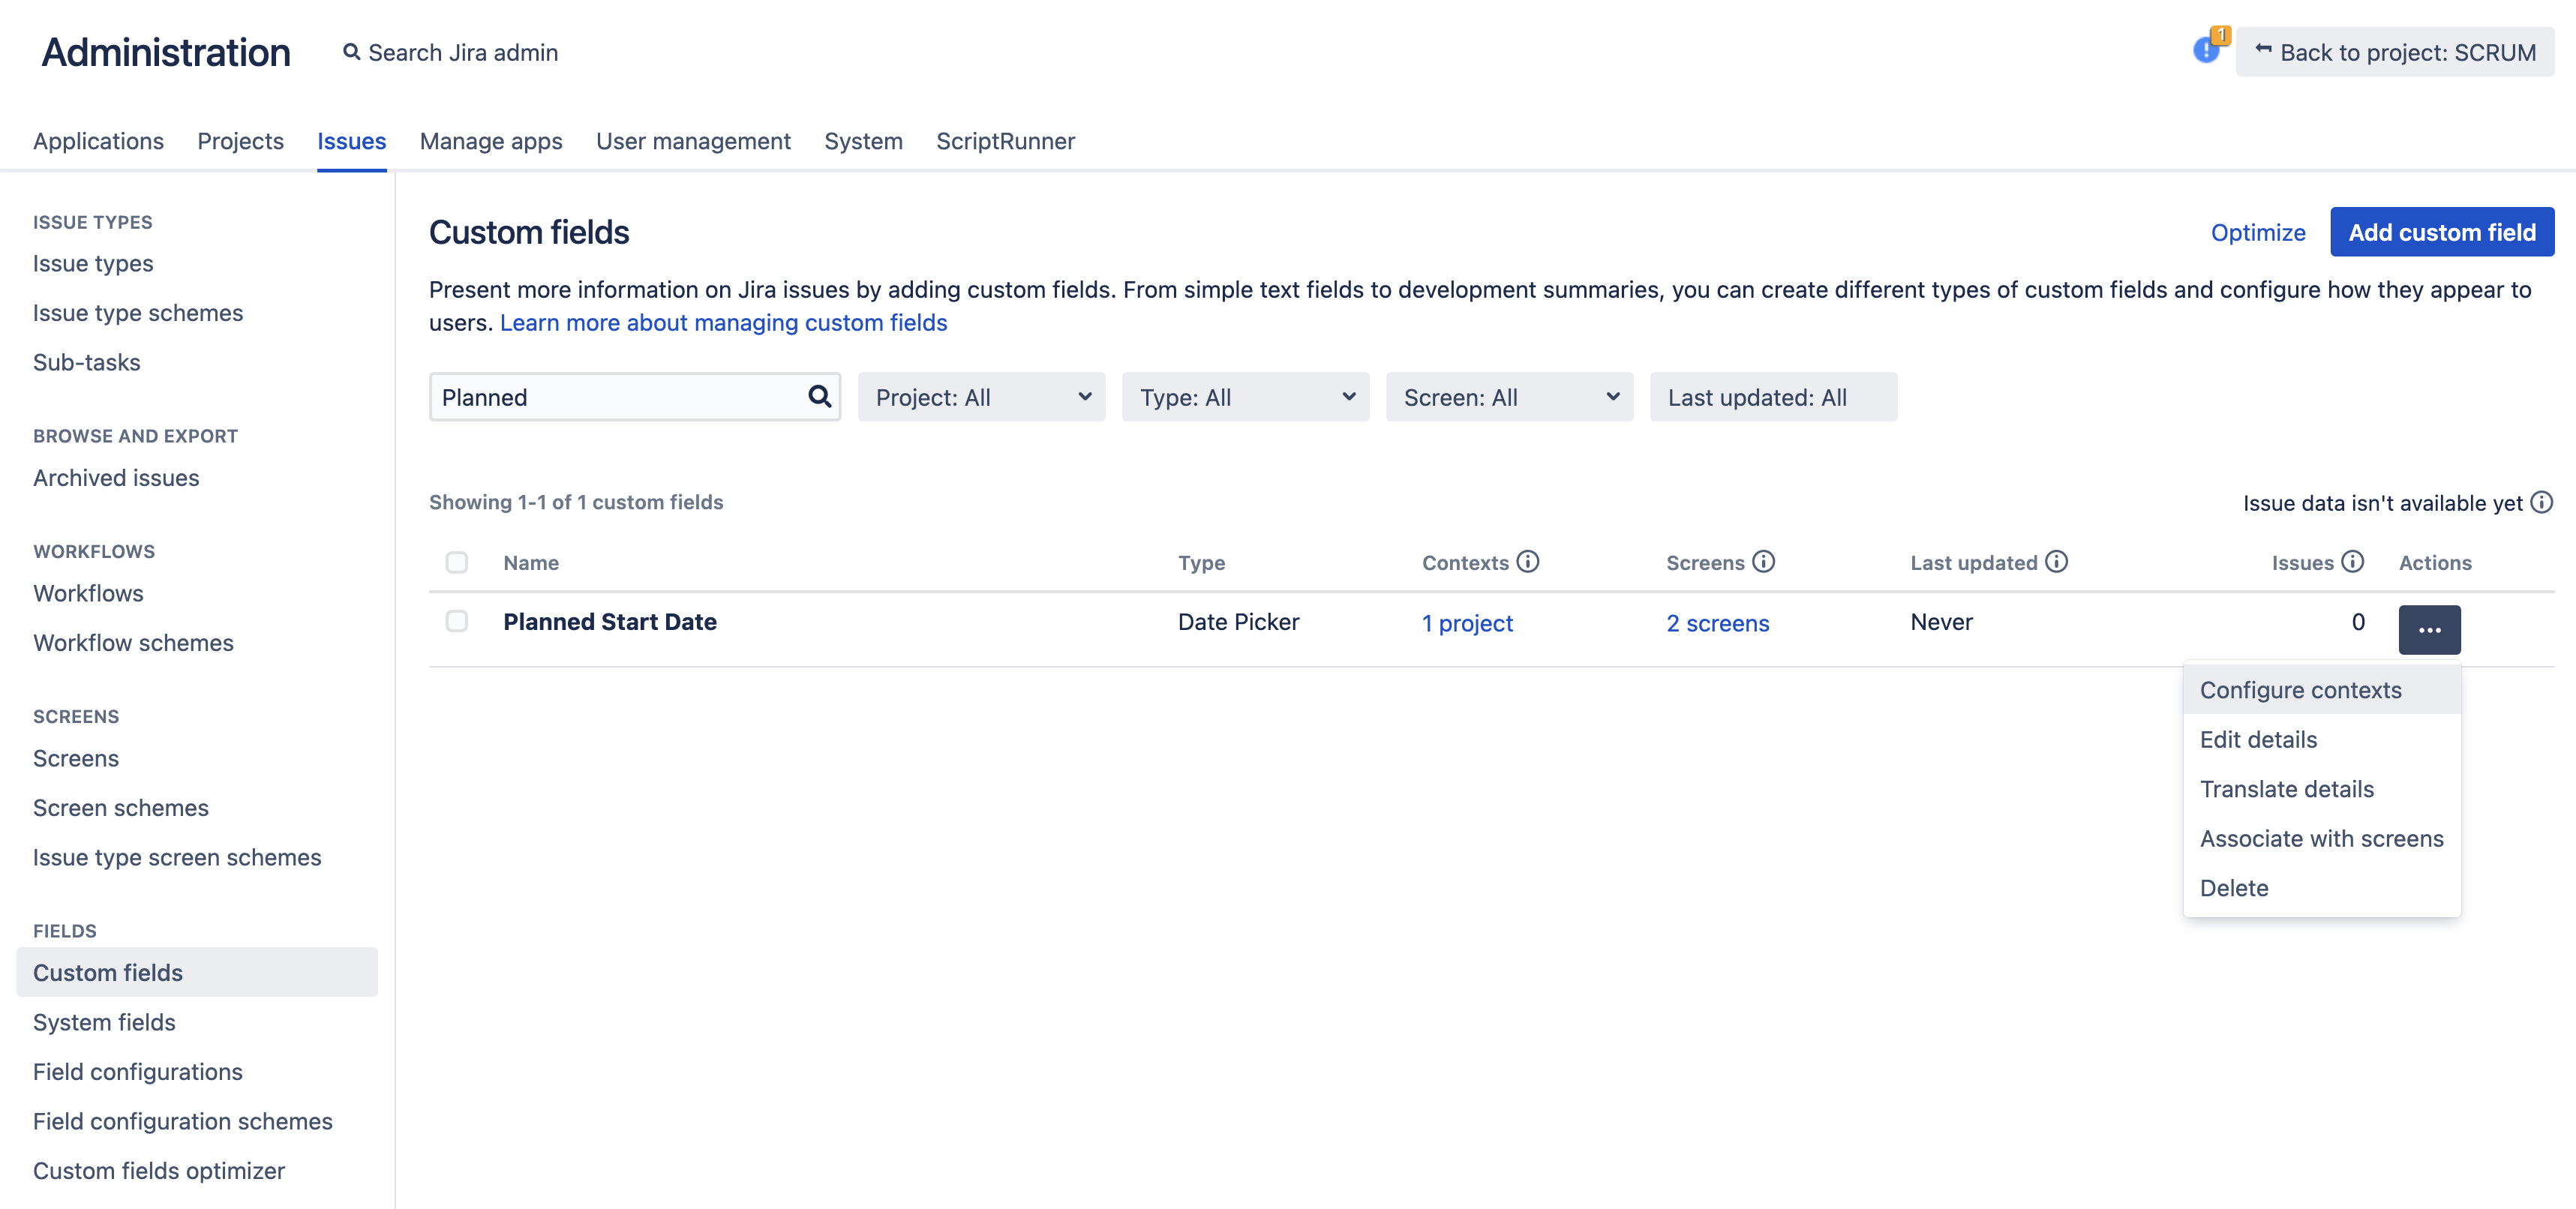Click the 2 screens link
Image resolution: width=2576 pixels, height=1209 pixels.
[1717, 623]
